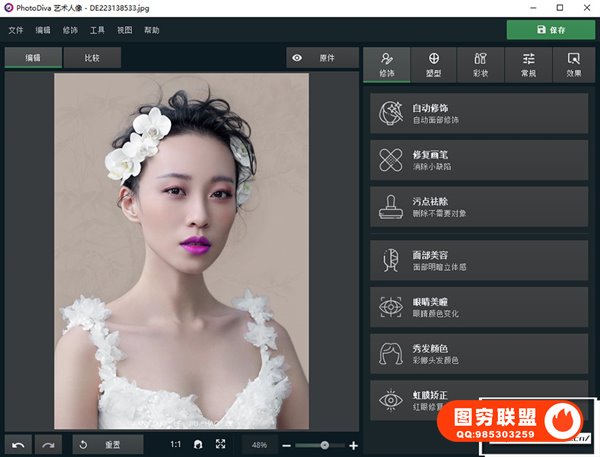The width and height of the screenshot is (600, 457).
Task: Click the redo arrow icon
Action: pos(47,444)
